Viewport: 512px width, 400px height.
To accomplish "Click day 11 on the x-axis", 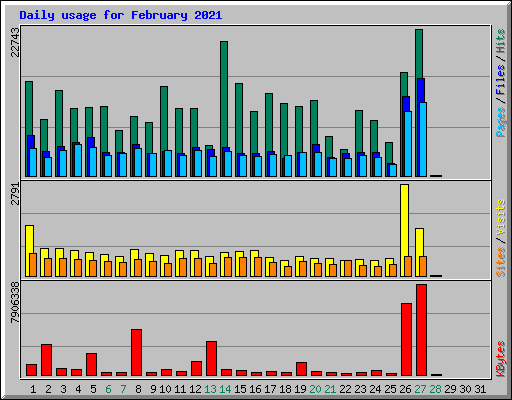I will [x=180, y=389].
